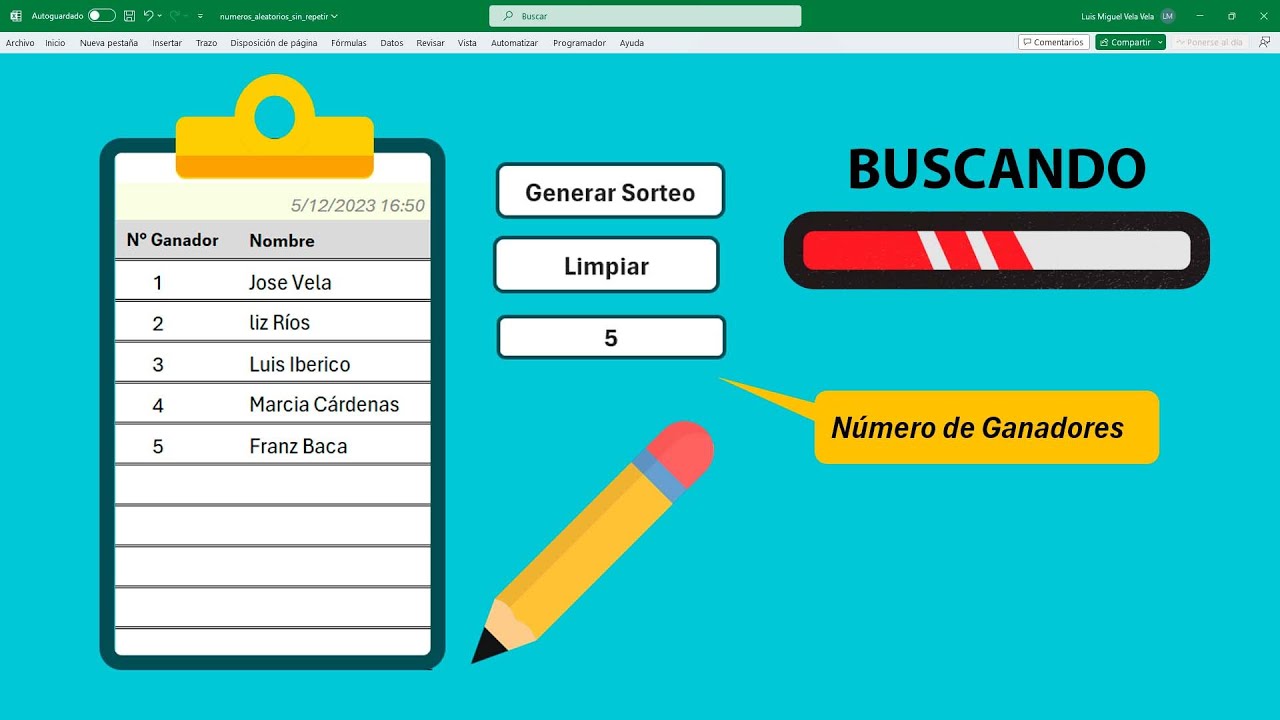
Task: Click the Nombre column header
Action: 282,240
